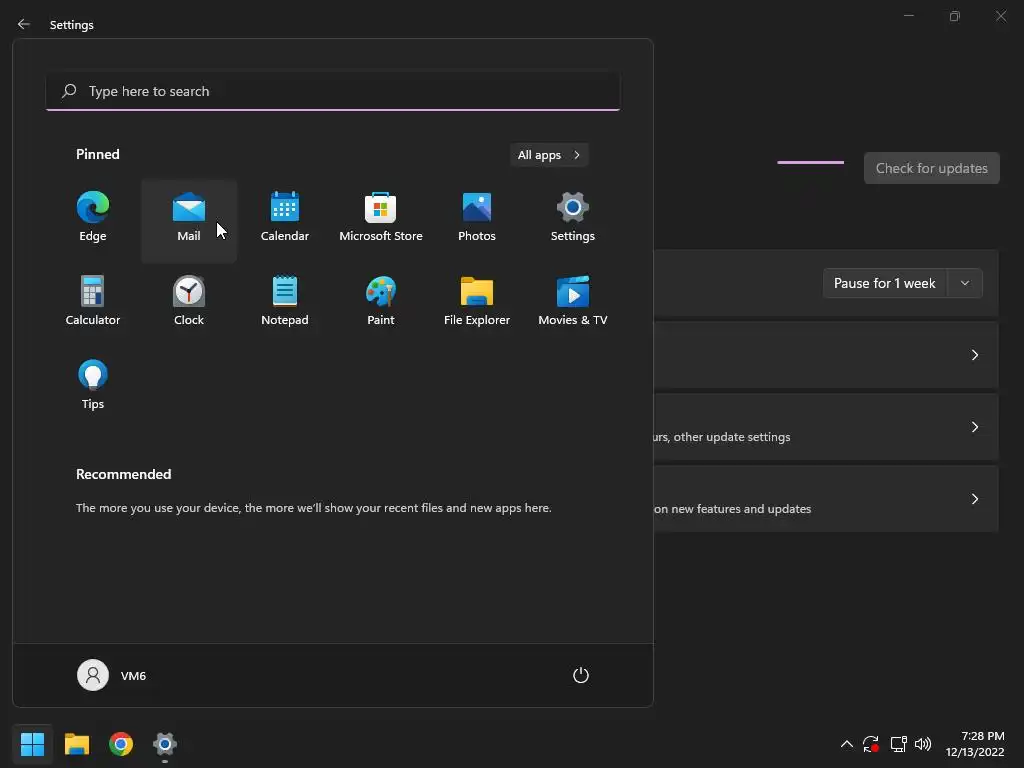Launch Movies & TV app
This screenshot has width=1024, height=768.
click(x=573, y=301)
